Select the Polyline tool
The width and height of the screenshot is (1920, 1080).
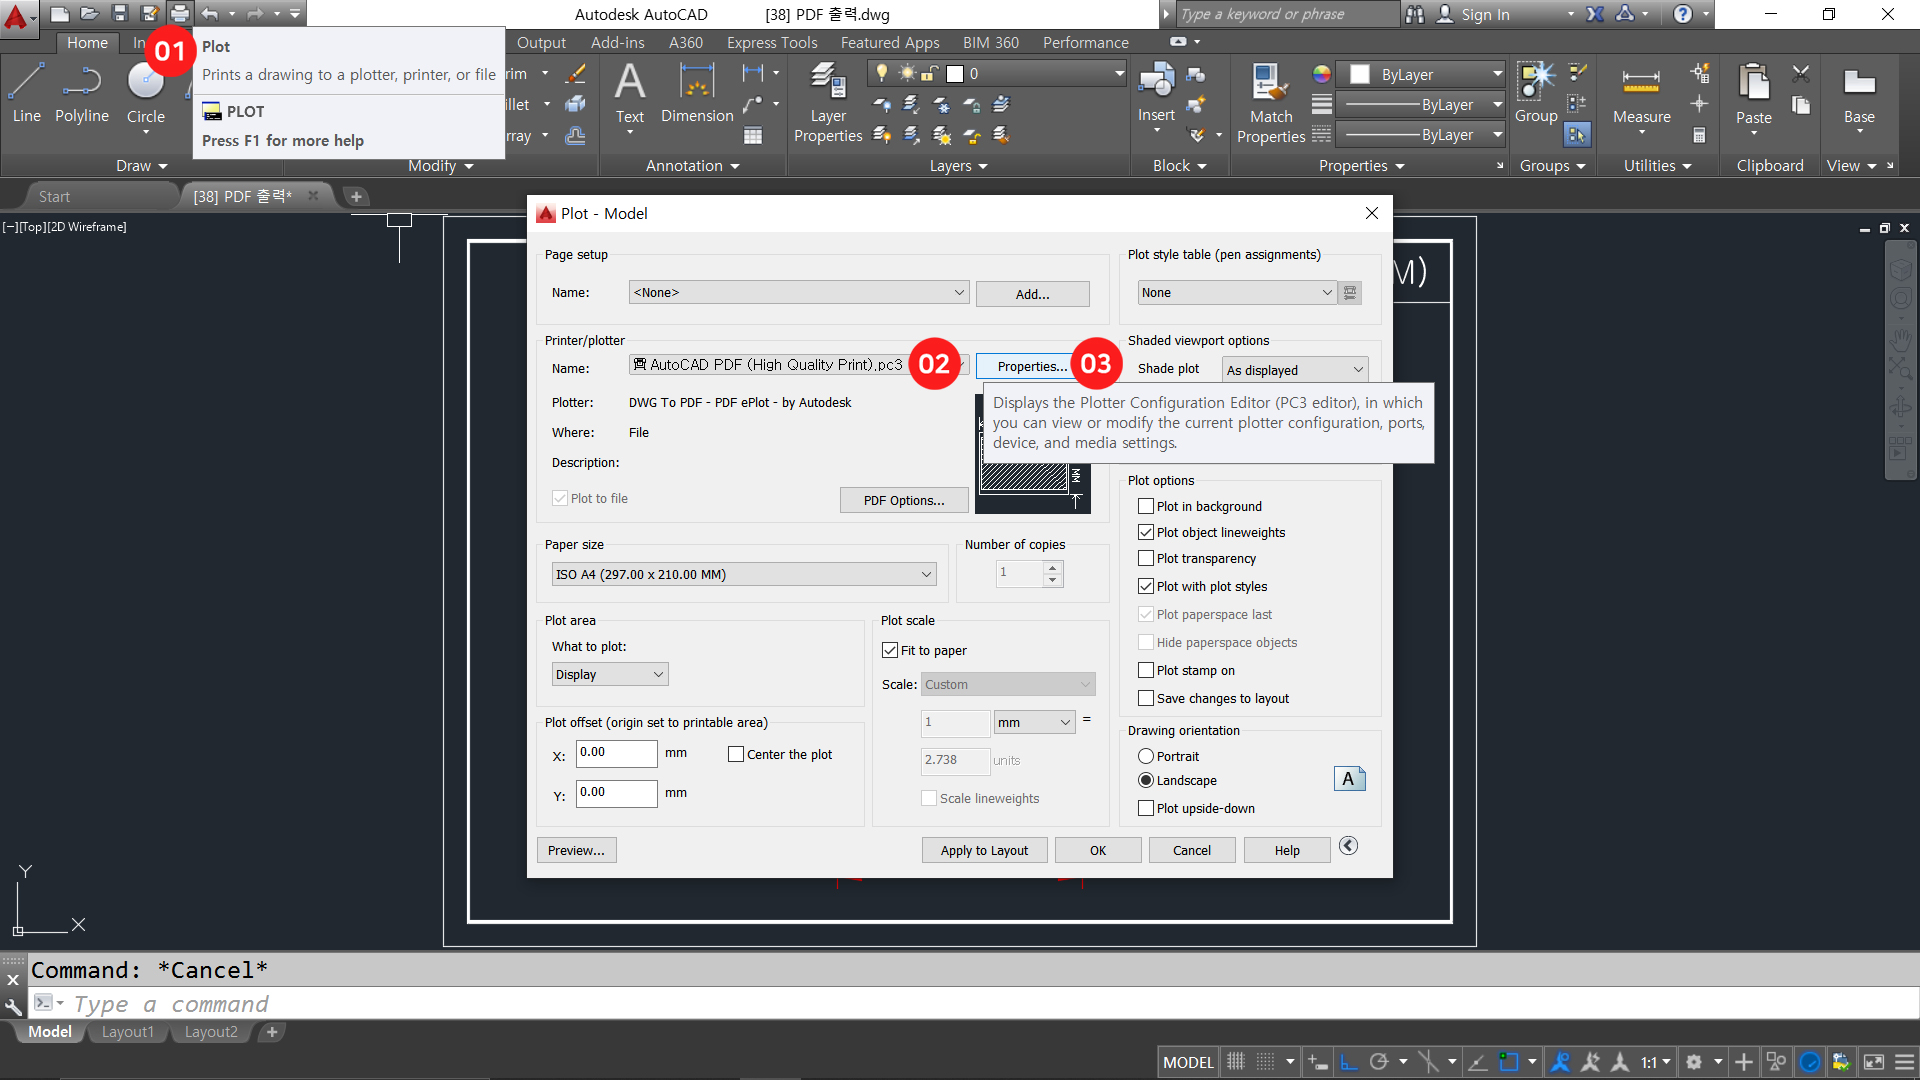tap(82, 93)
